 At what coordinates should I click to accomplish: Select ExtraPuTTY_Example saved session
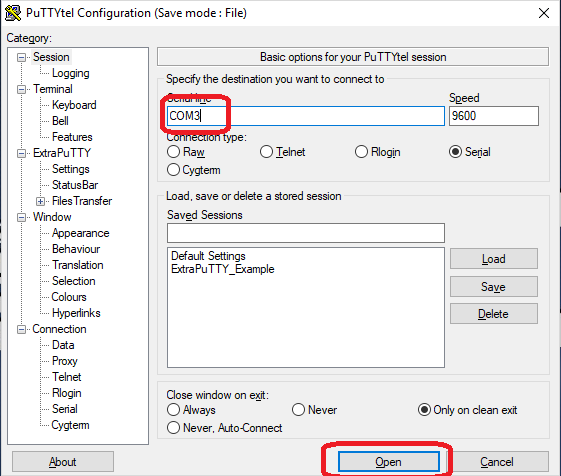coord(223,269)
